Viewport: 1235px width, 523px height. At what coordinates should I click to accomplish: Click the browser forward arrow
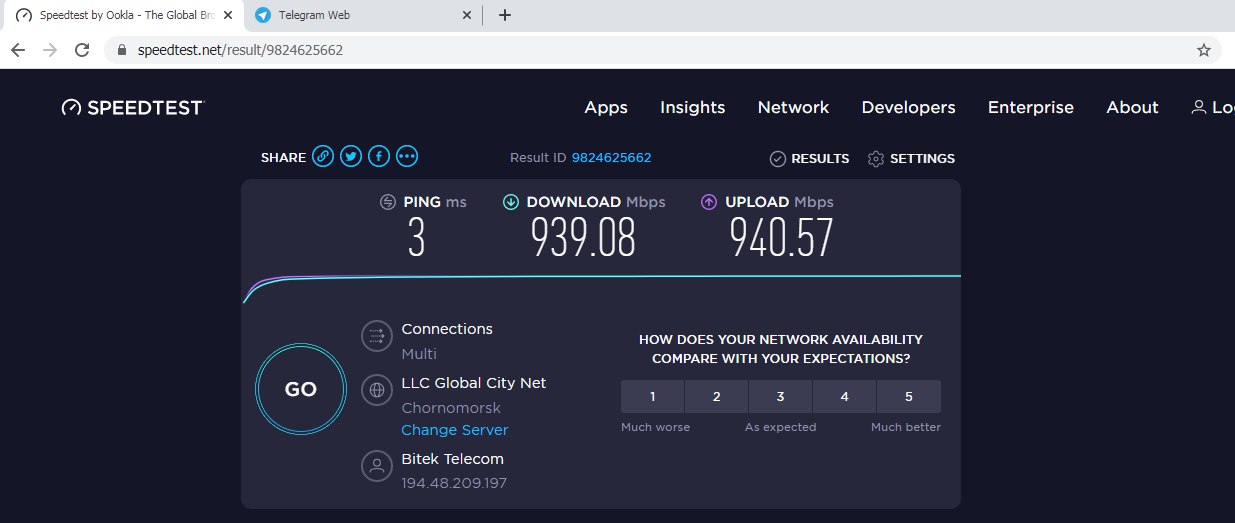point(50,49)
